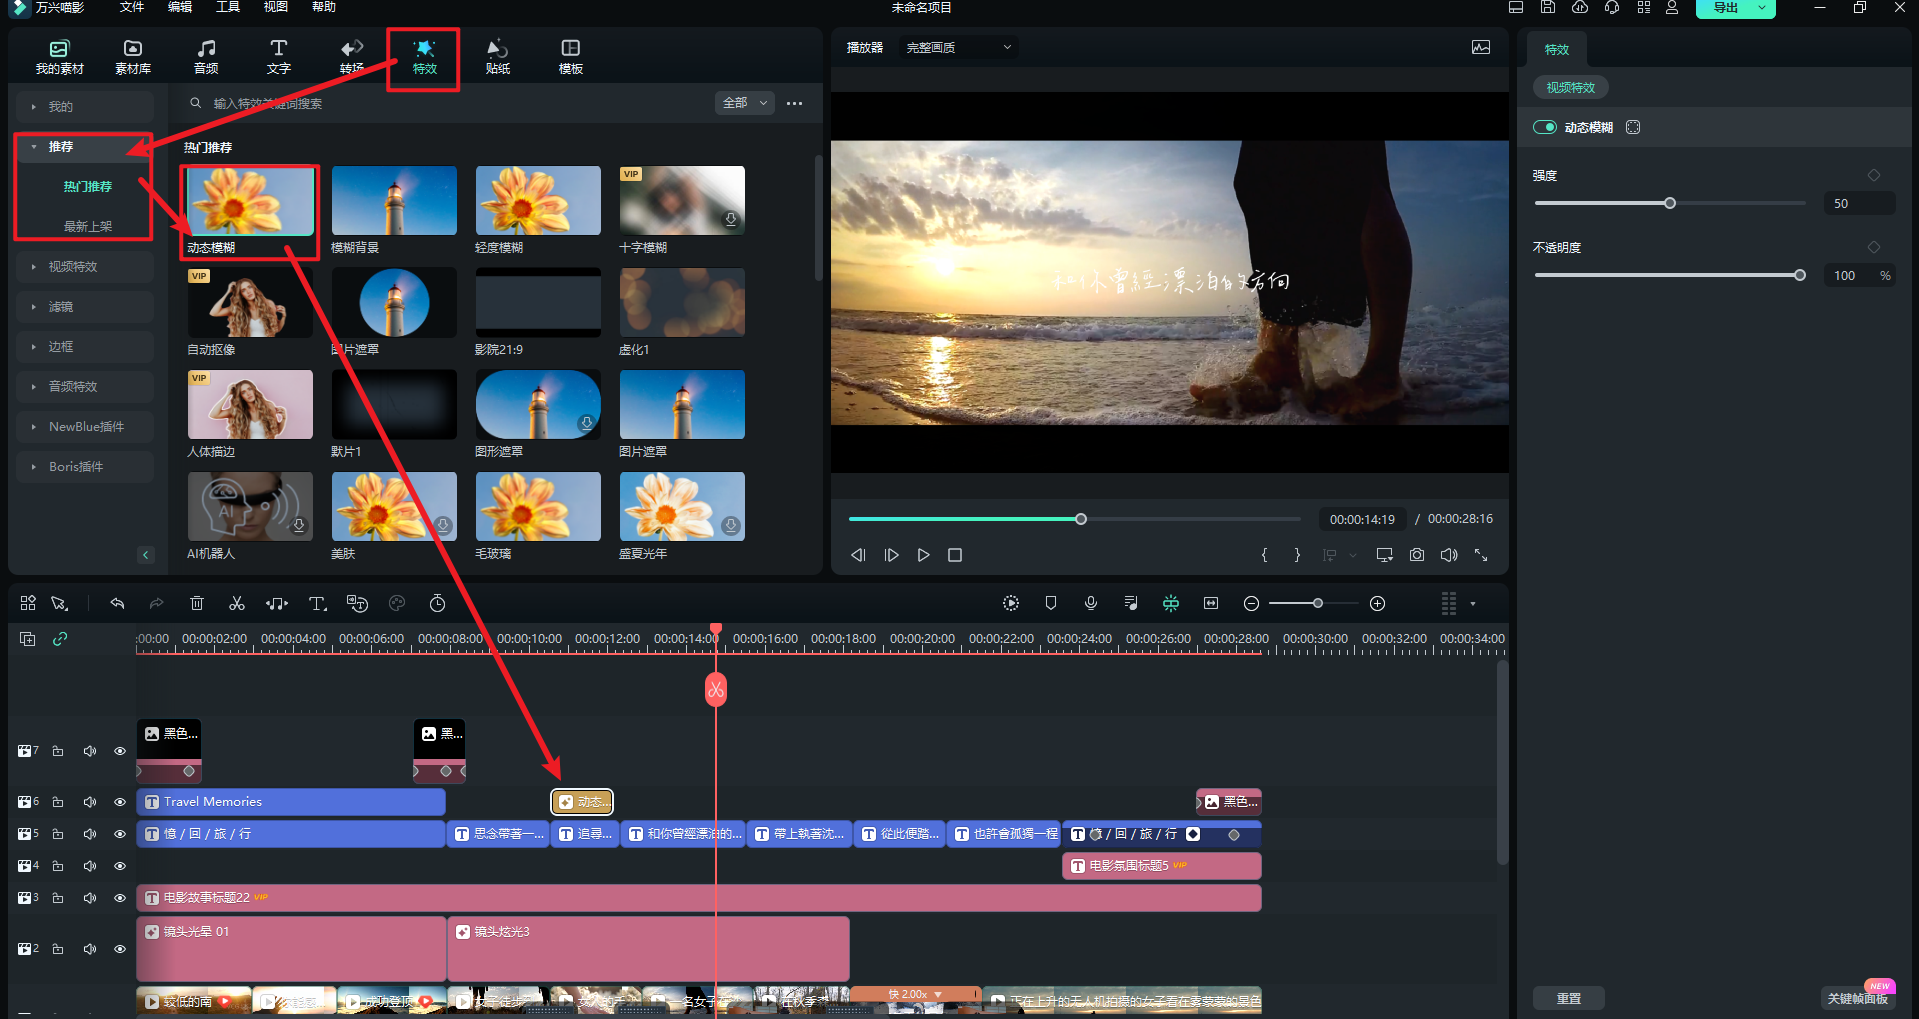Screen dimensions: 1919x1019
Task: Toggle the 动态模糊 effect switch
Action: click(x=1545, y=127)
